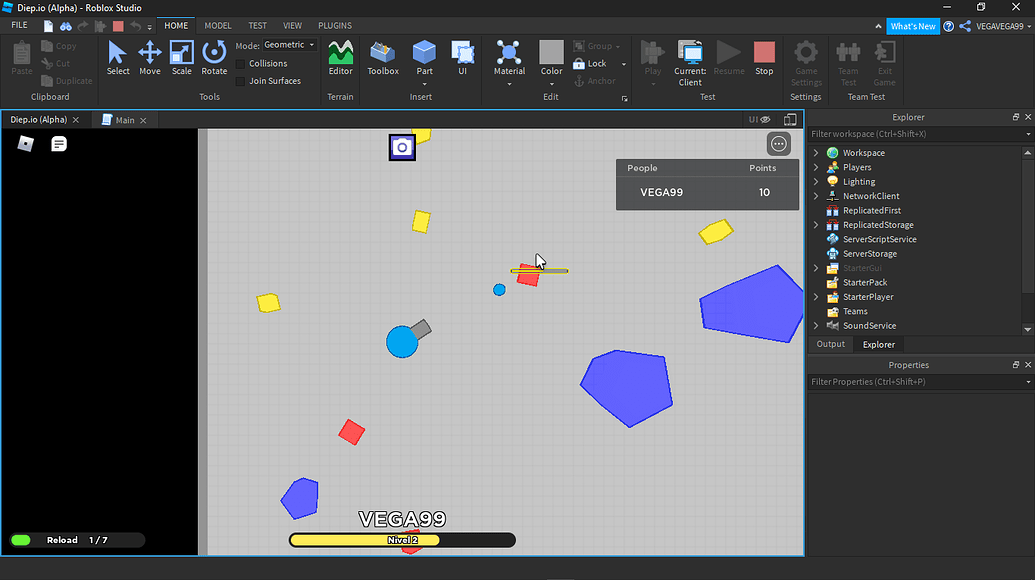The width and height of the screenshot is (1035, 580).
Task: Switch to the Model ribbon tab
Action: 217,25
